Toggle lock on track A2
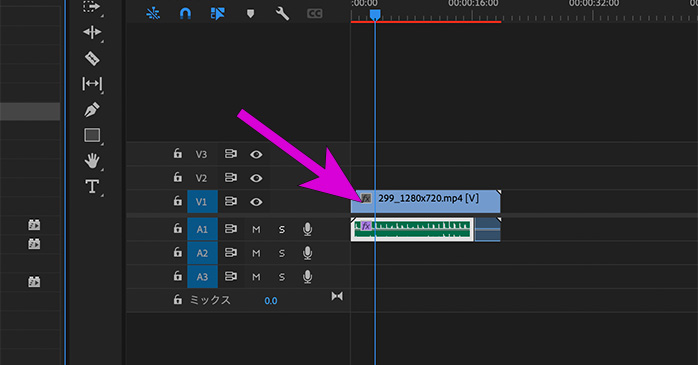 pyautogui.click(x=178, y=252)
